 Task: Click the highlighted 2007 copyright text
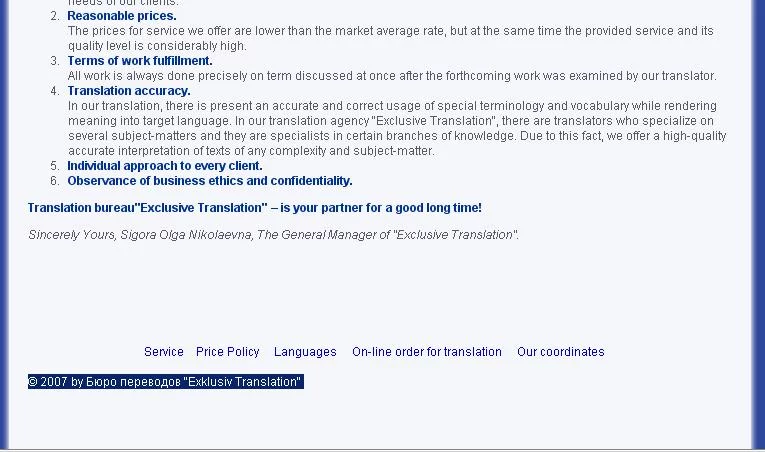[165, 382]
